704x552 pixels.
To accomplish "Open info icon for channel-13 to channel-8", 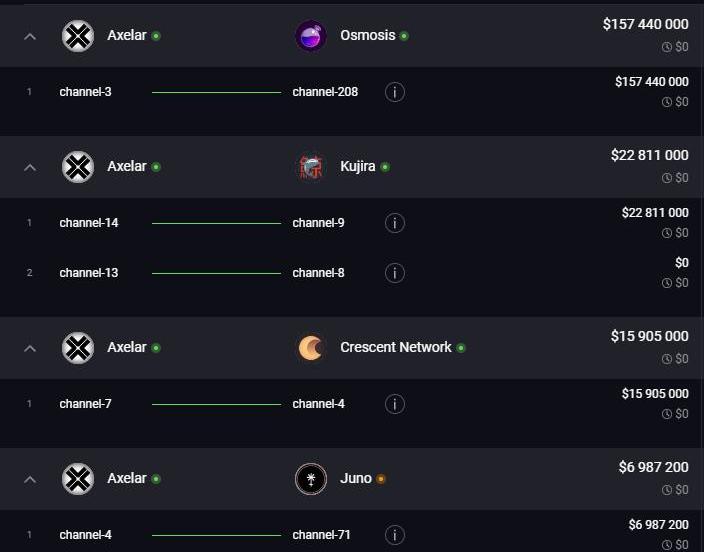I will (x=395, y=273).
